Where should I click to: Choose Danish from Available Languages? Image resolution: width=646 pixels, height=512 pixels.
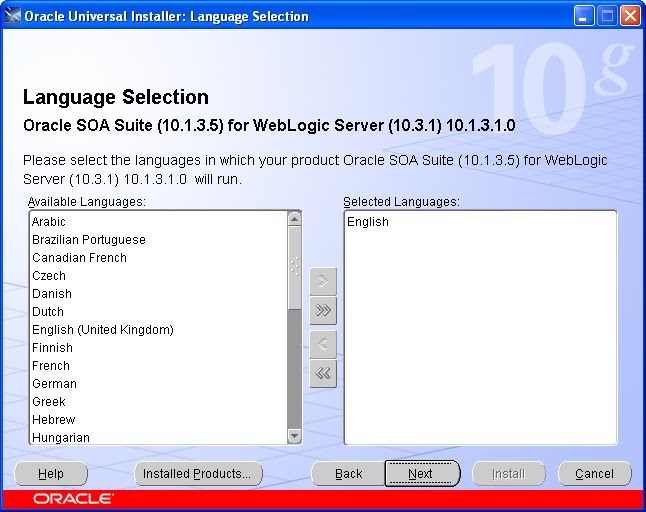159,294
